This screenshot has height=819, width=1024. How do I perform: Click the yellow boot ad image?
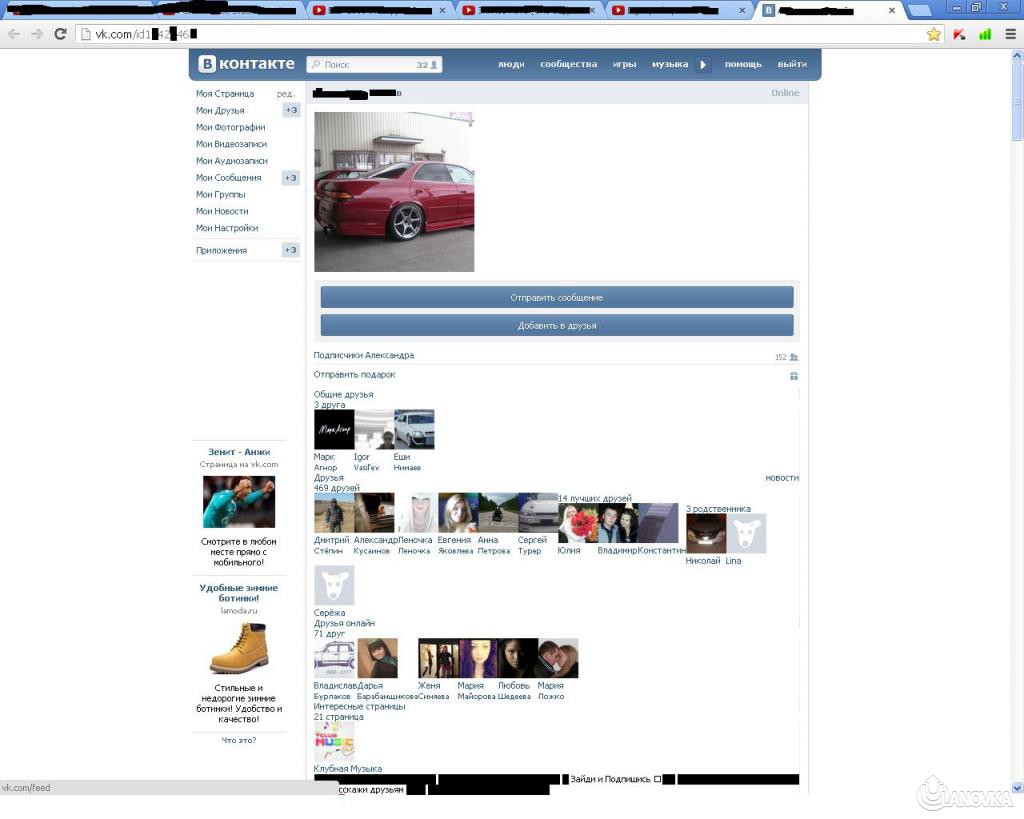click(239, 648)
